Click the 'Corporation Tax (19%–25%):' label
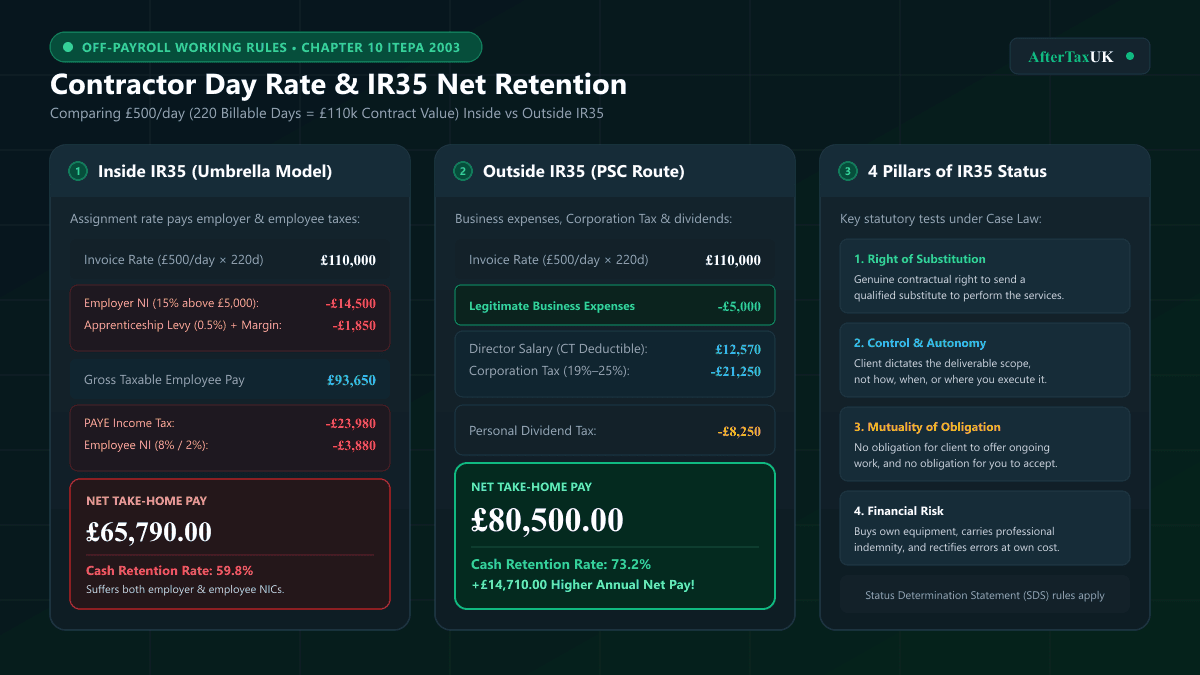This screenshot has width=1200, height=675. (x=549, y=371)
